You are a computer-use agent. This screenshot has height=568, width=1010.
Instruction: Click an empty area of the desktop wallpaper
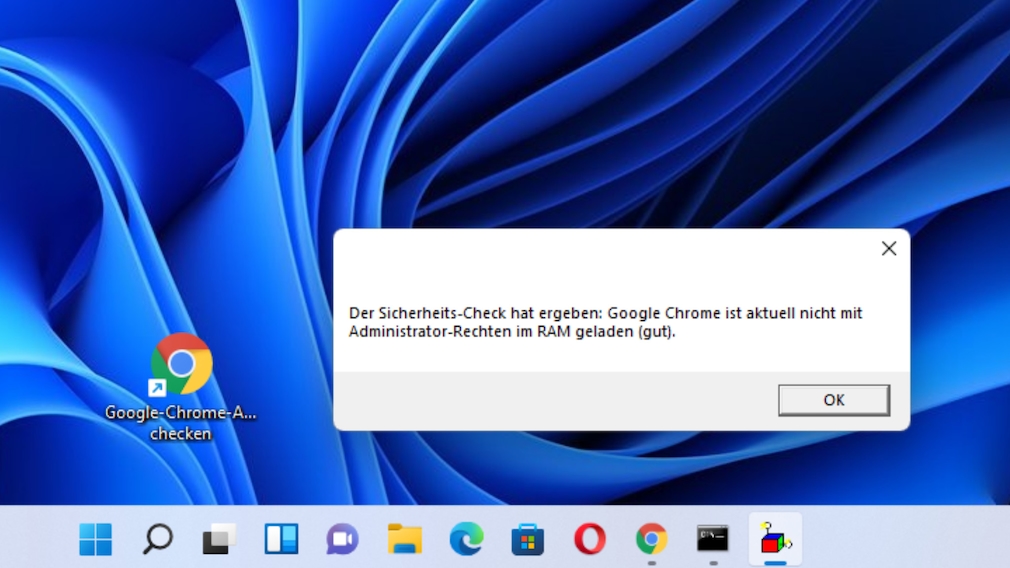pos(600,120)
